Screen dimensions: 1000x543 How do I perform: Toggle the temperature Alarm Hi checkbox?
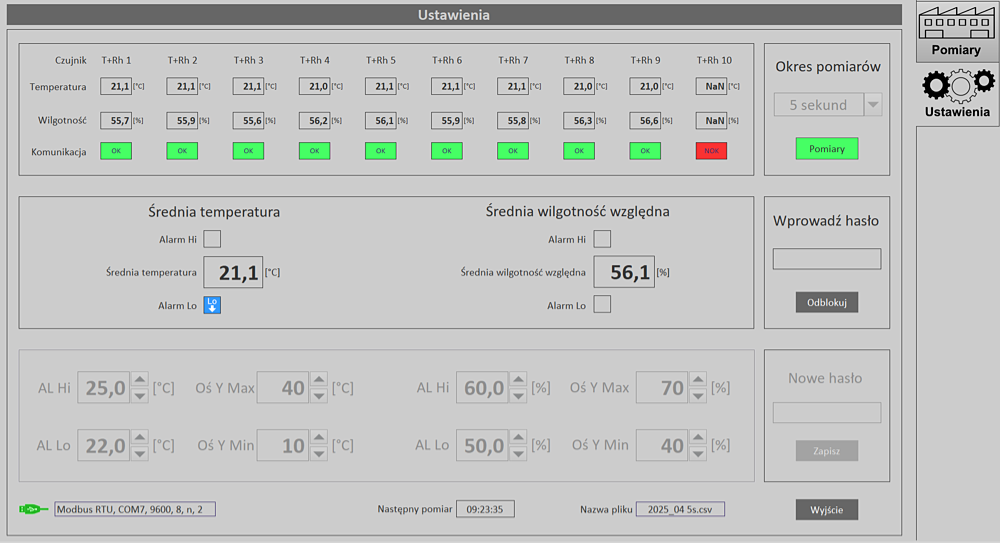[x=212, y=239]
